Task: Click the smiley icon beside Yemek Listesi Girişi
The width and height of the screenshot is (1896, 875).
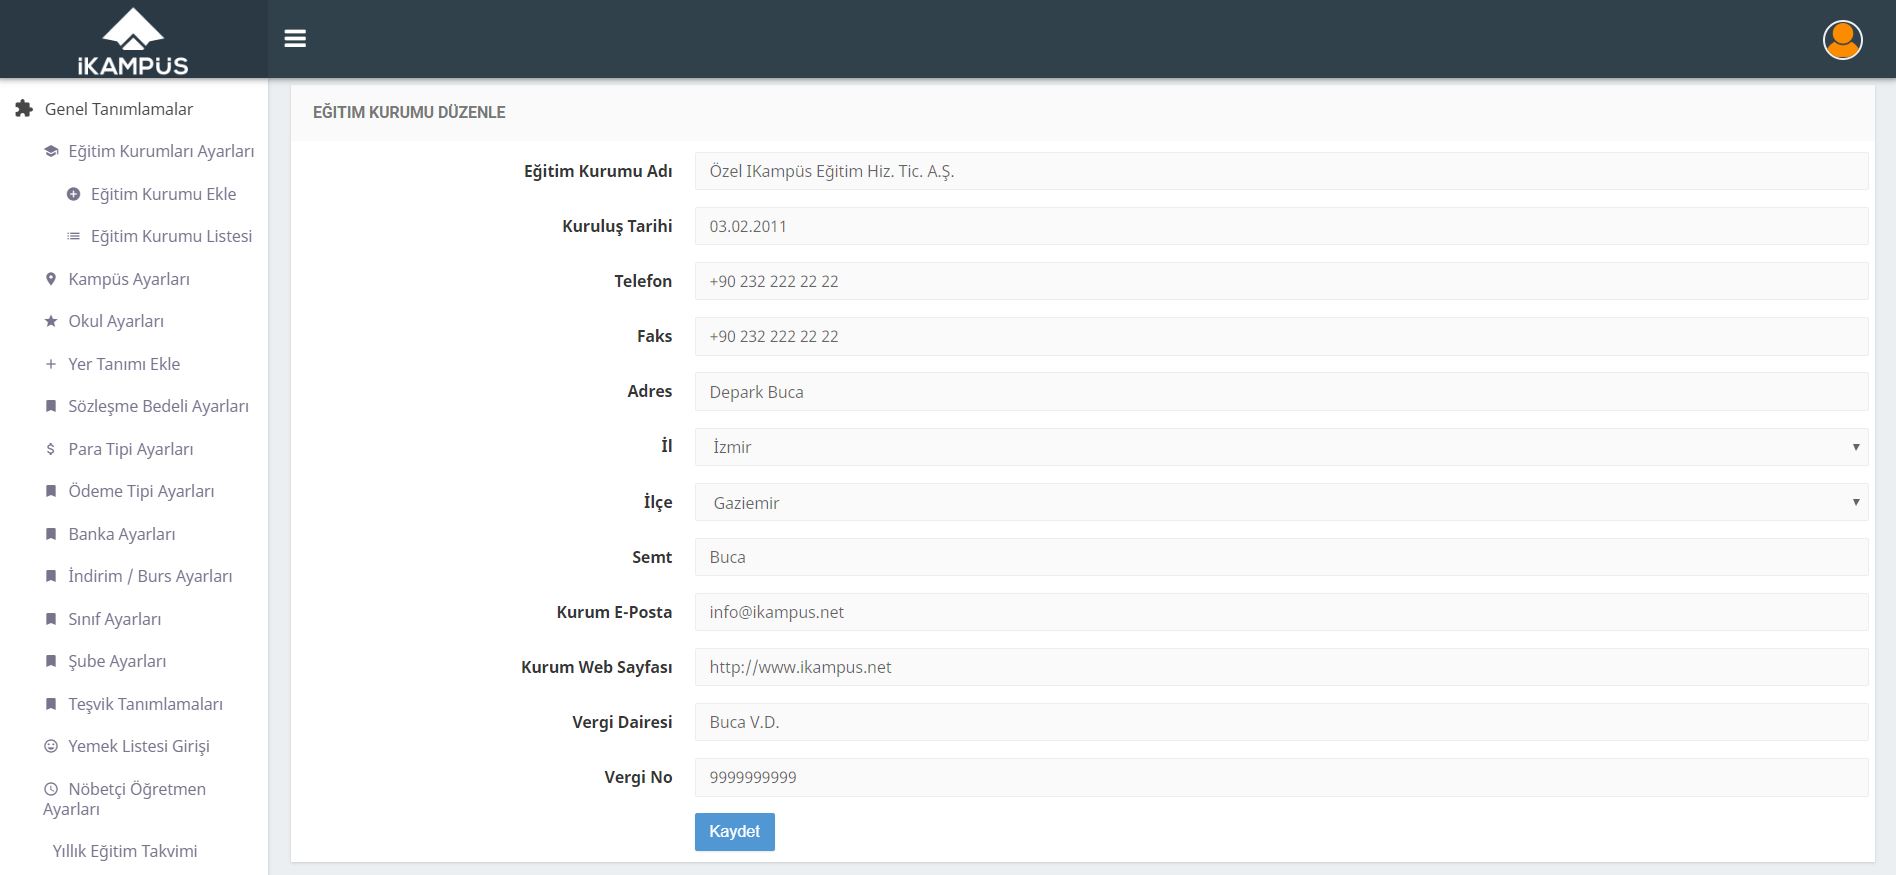Action: [51, 746]
